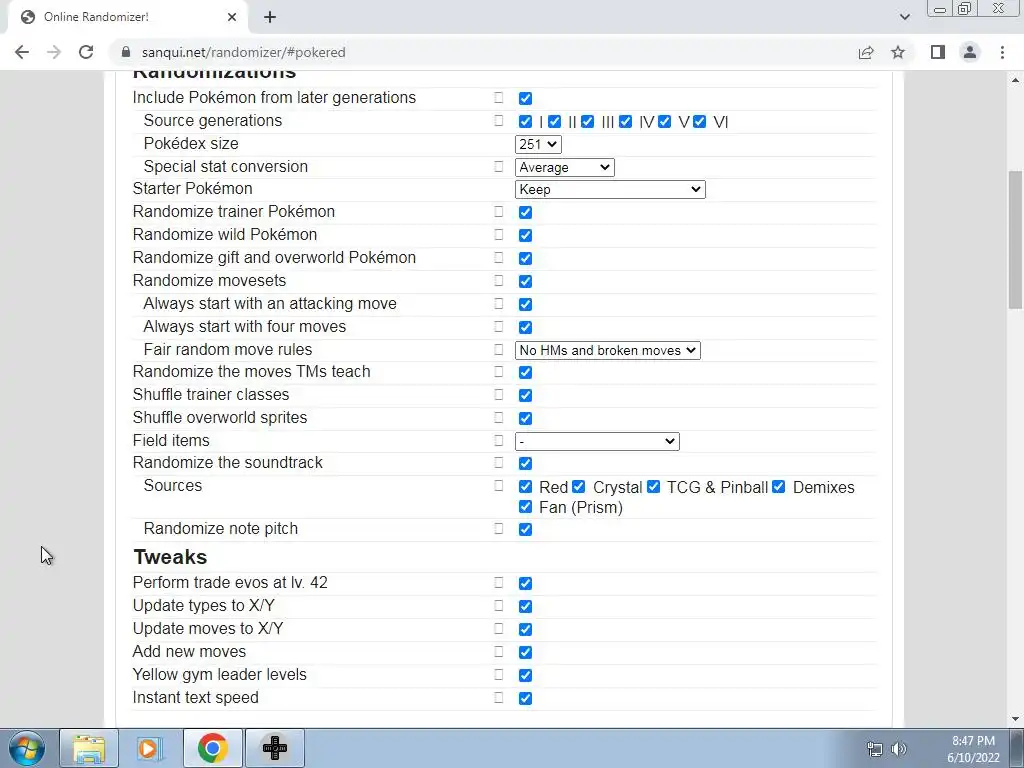Open the D-pad emulator taskbar app
This screenshot has width=1024, height=768.
274,748
